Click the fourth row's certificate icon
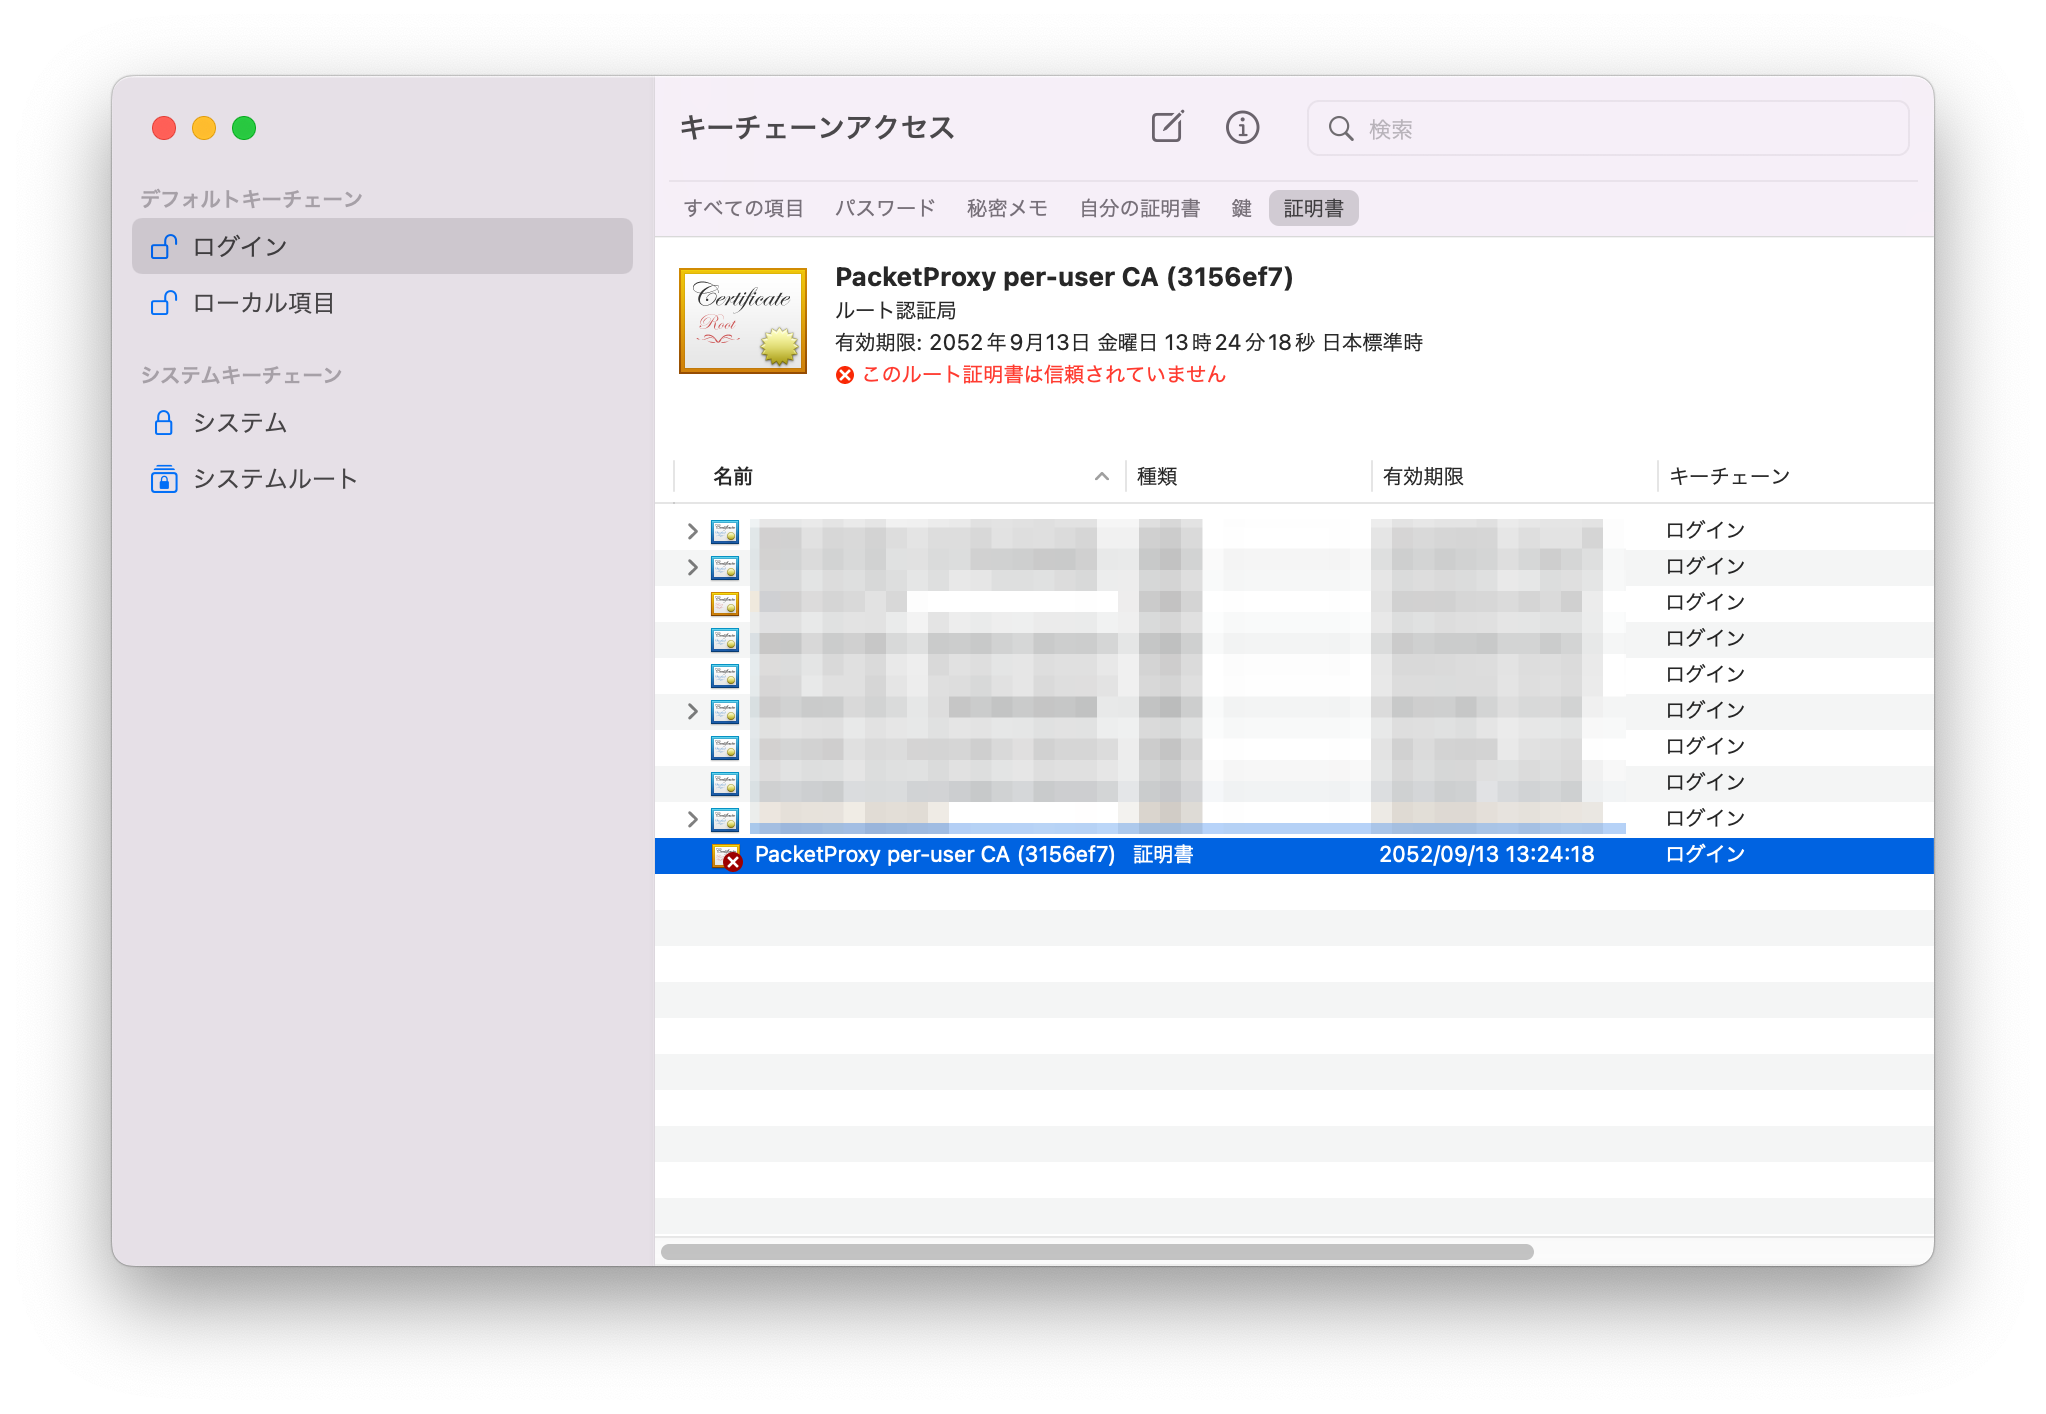The width and height of the screenshot is (2046, 1414). tap(725, 639)
